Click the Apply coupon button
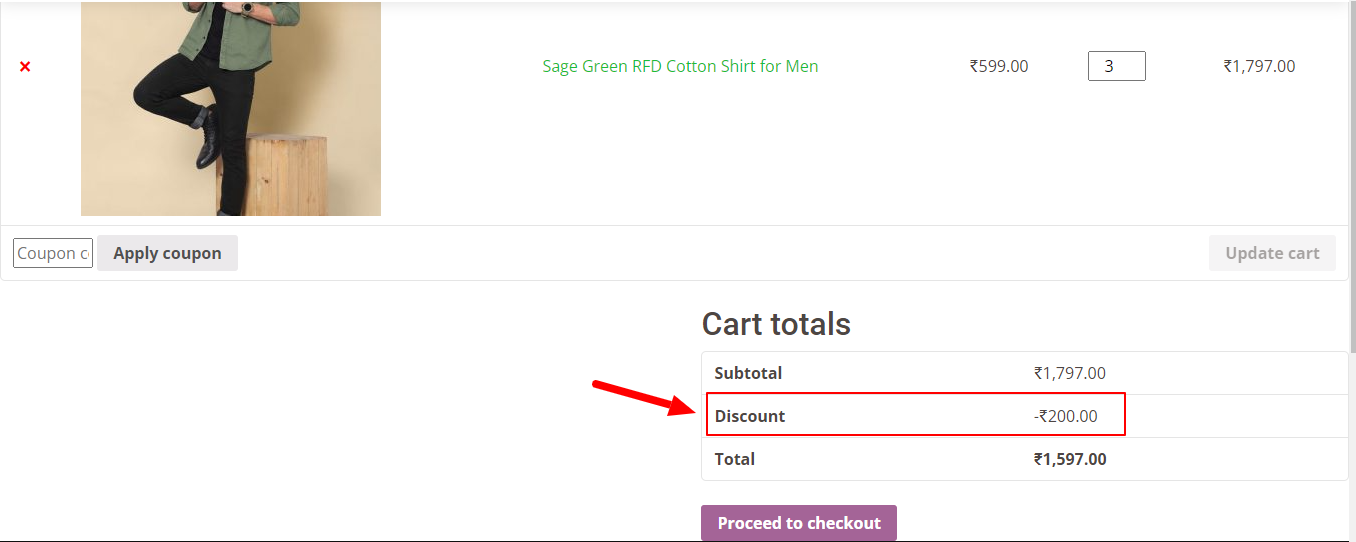Screen dimensions: 1356x542 [x=167, y=253]
